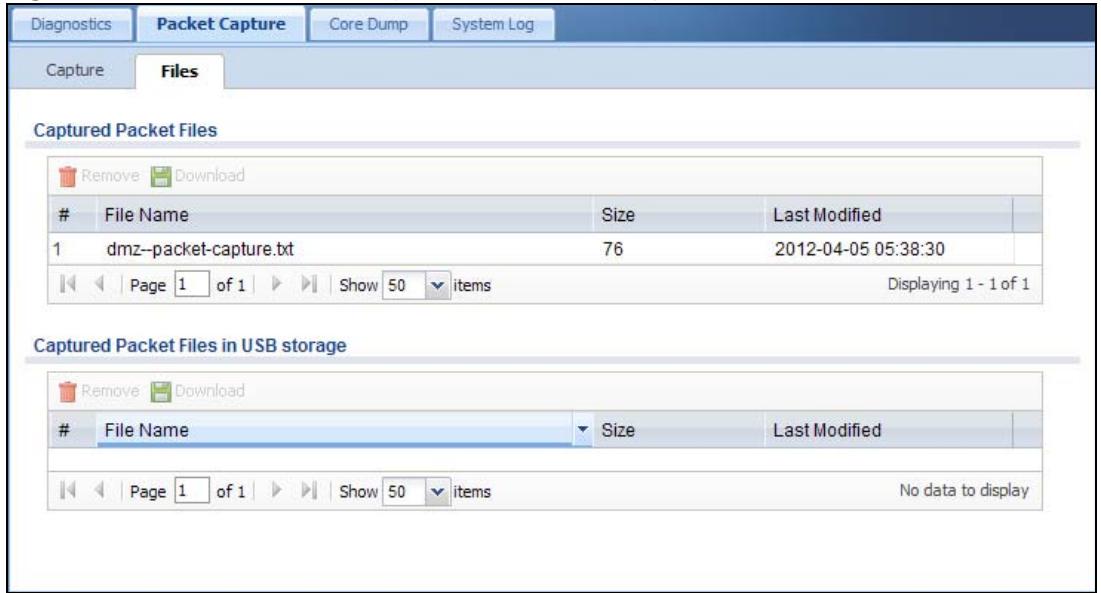Screen dimensions: 1101x593
Task: Go to previous page in Captured Packet Files
Action: [x=100, y=284]
